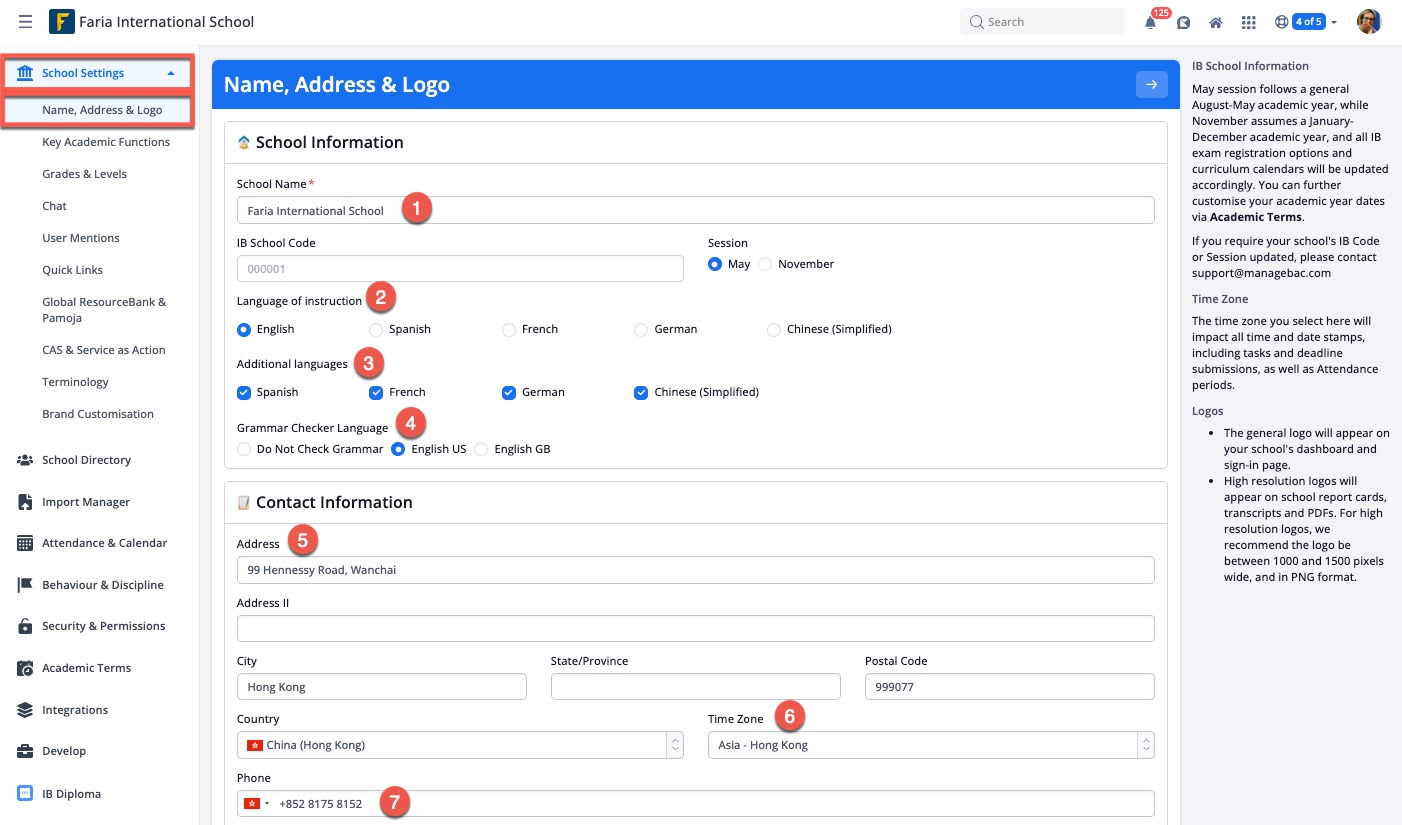The image size is (1402, 825).
Task: Open Grades & Levels settings
Action: click(84, 174)
